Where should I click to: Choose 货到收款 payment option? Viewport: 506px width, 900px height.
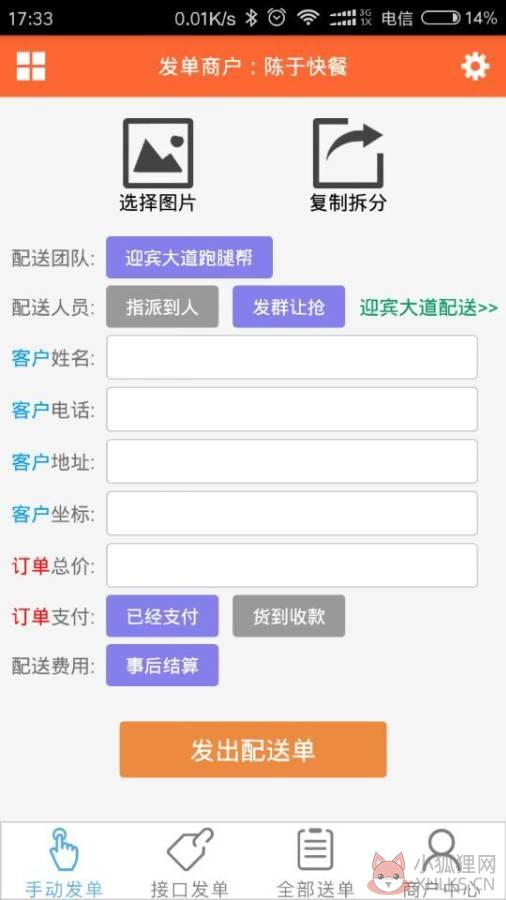[x=289, y=616]
